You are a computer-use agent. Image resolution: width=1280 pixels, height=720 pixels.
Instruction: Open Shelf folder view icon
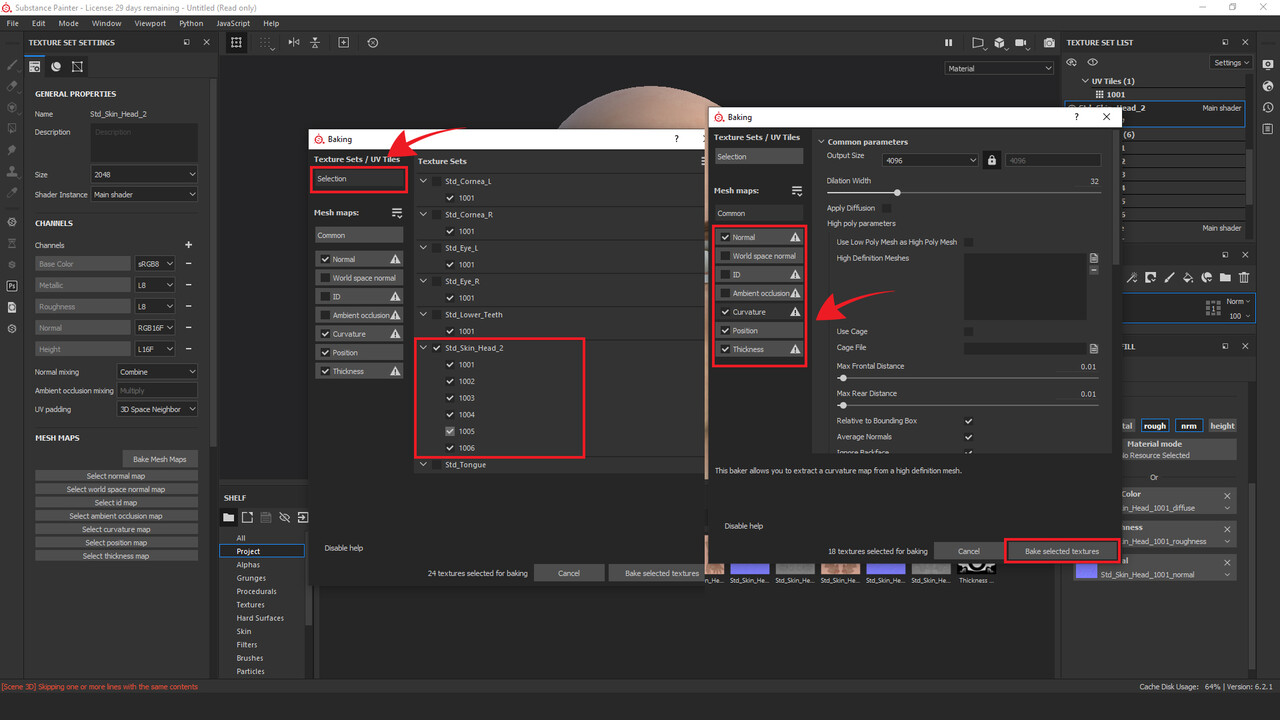coord(229,518)
